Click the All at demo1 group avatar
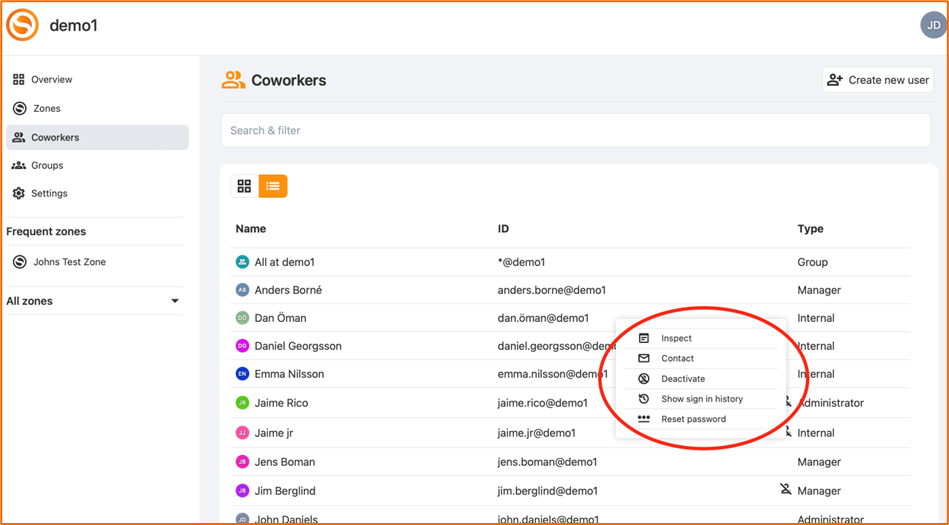 242,262
